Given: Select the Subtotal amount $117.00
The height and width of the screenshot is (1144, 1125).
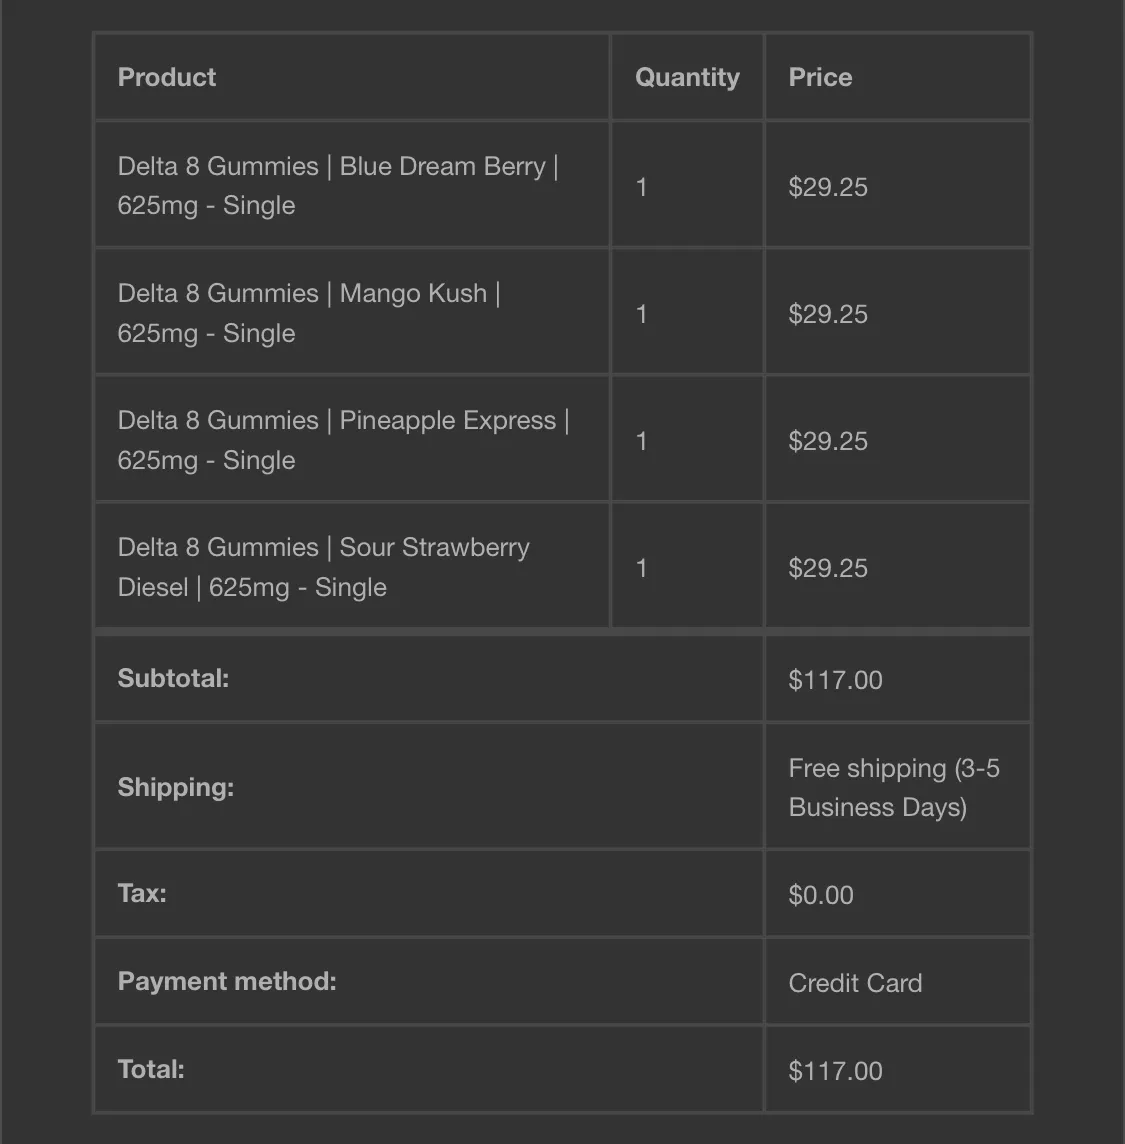Looking at the screenshot, I should tap(835, 680).
